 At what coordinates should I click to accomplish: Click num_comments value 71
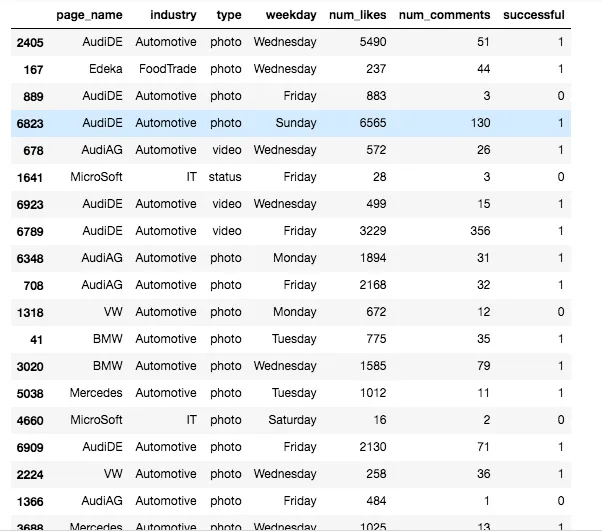(x=483, y=447)
